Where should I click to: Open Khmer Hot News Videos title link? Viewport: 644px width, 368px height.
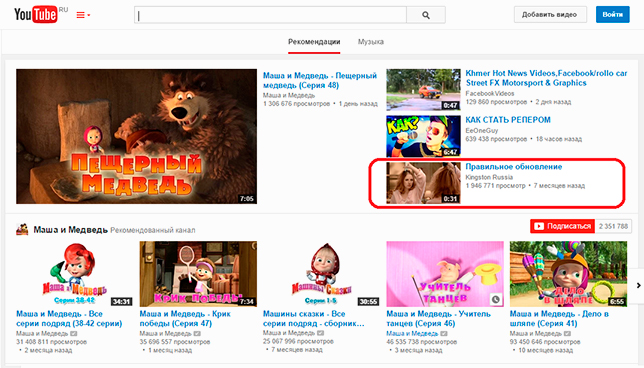(546, 78)
